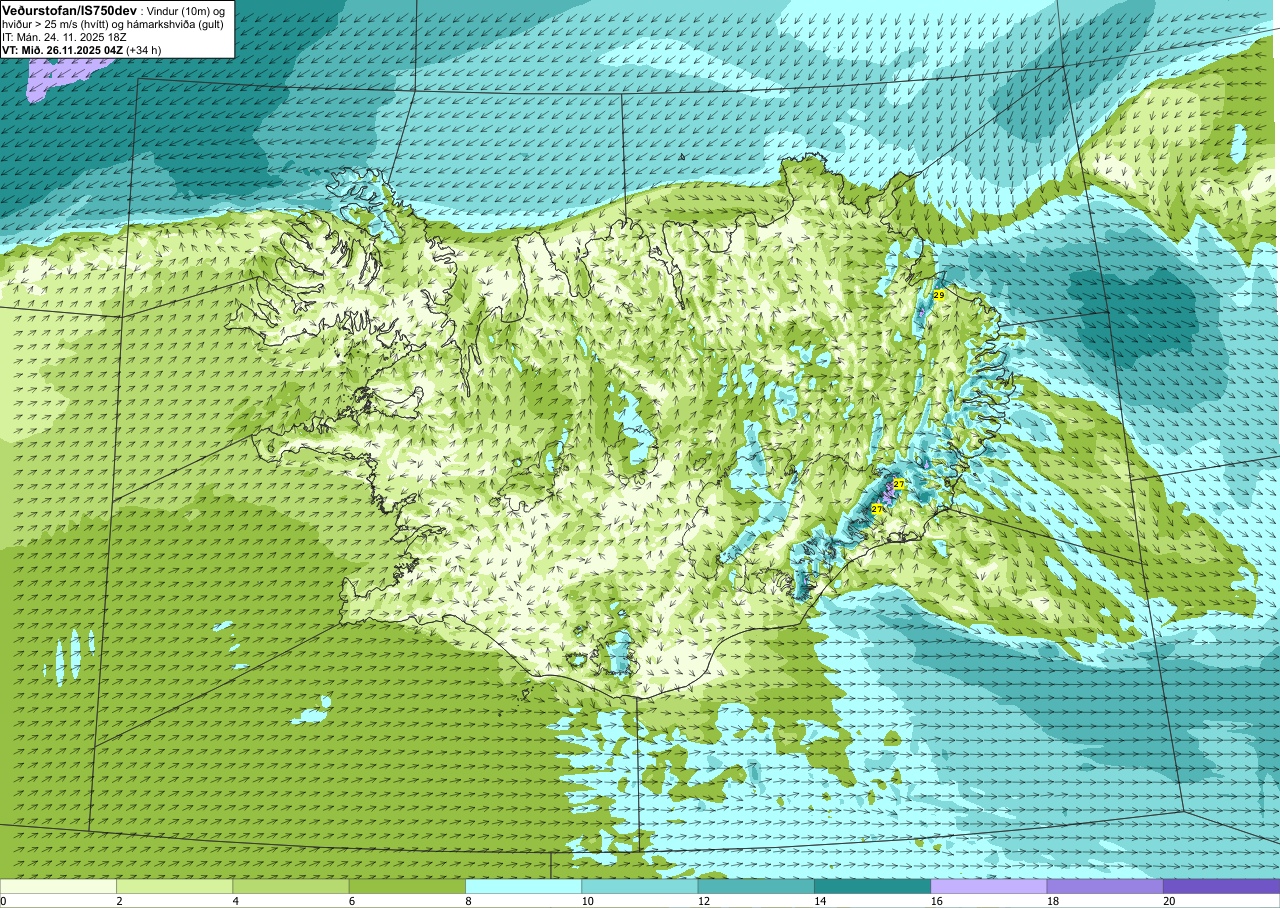Select the 10–12 m/s light teal legend swatch
Image resolution: width=1280 pixels, height=908 pixels.
click(x=640, y=886)
